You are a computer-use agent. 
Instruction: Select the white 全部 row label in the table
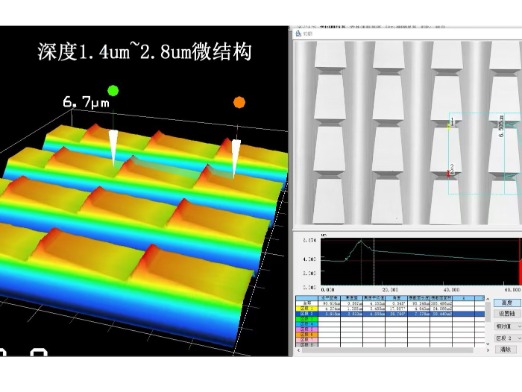(x=306, y=303)
